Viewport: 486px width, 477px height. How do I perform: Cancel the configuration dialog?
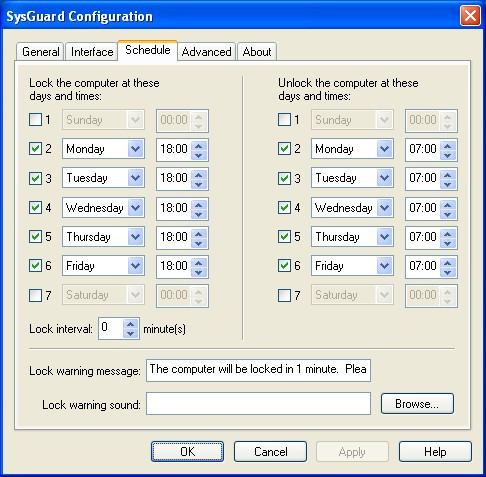(x=270, y=452)
